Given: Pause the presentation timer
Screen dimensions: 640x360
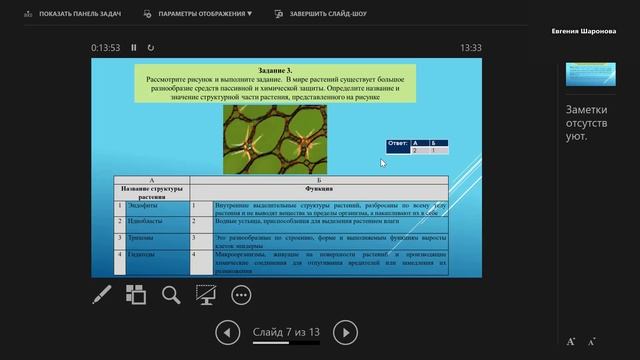Looking at the screenshot, I should tap(133, 48).
